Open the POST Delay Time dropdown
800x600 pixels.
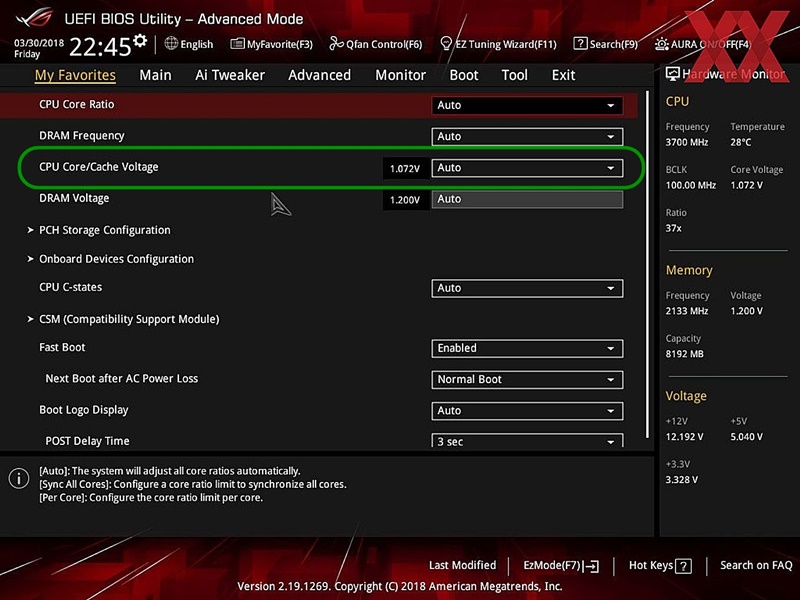(x=527, y=441)
